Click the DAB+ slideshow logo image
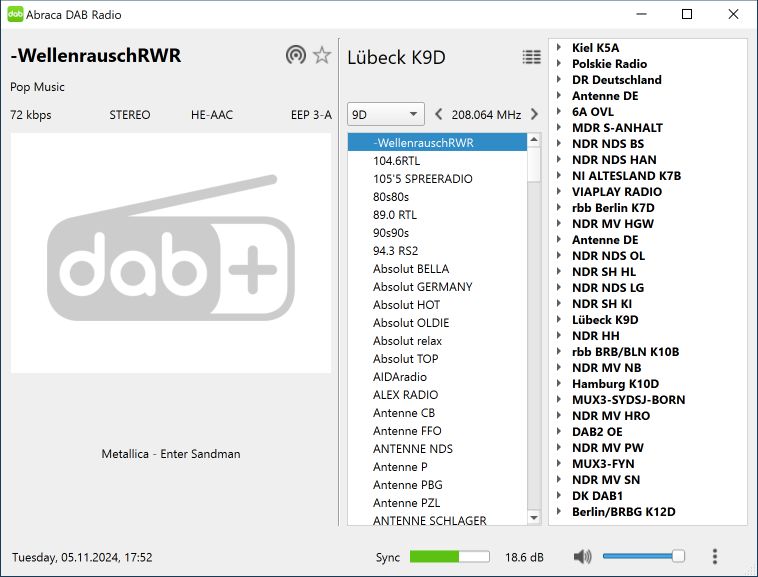 pos(171,253)
